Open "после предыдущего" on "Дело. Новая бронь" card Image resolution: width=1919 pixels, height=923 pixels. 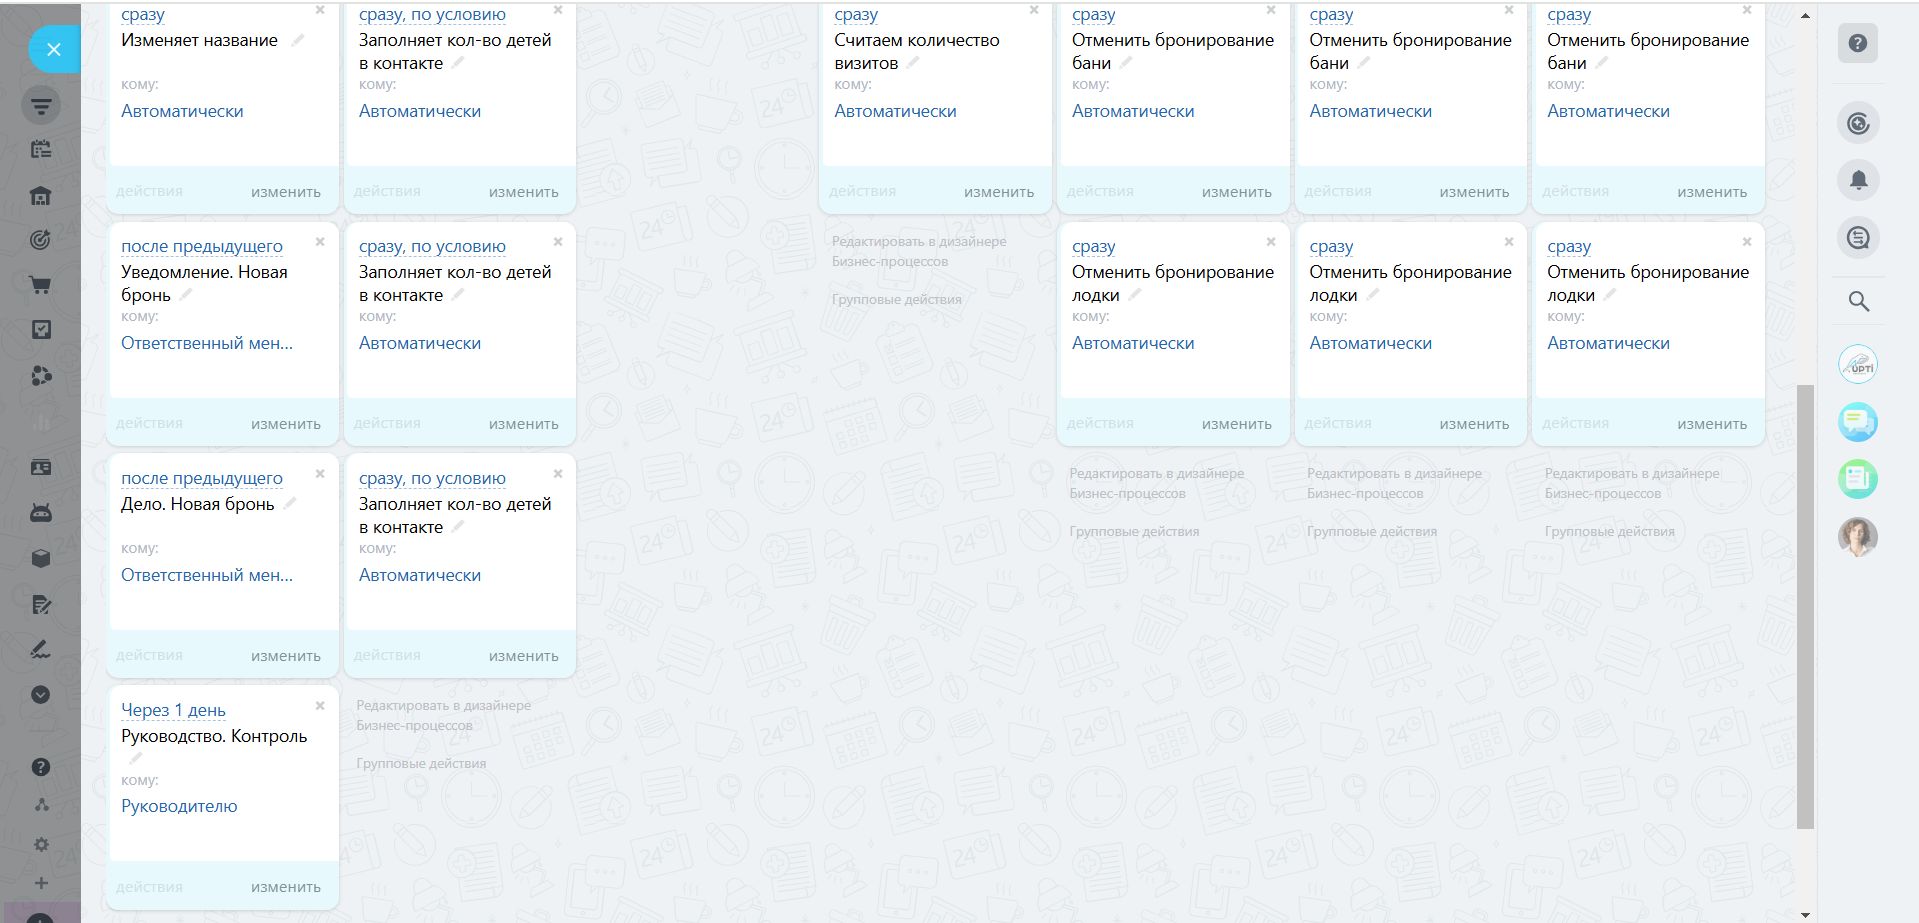tap(201, 478)
